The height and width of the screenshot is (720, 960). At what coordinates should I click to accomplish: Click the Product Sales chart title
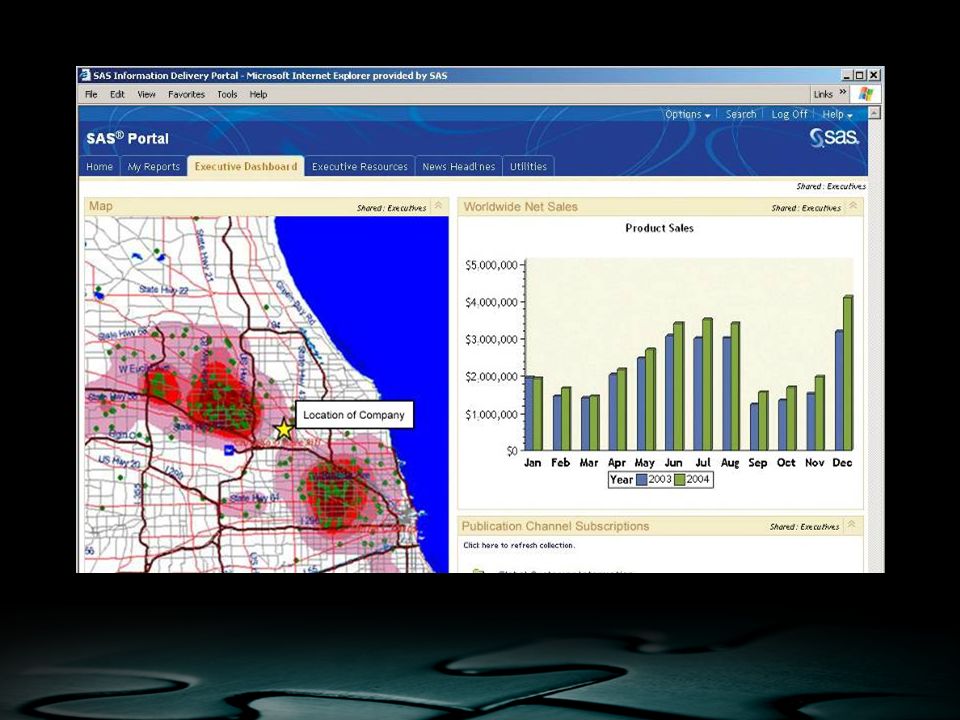click(659, 228)
